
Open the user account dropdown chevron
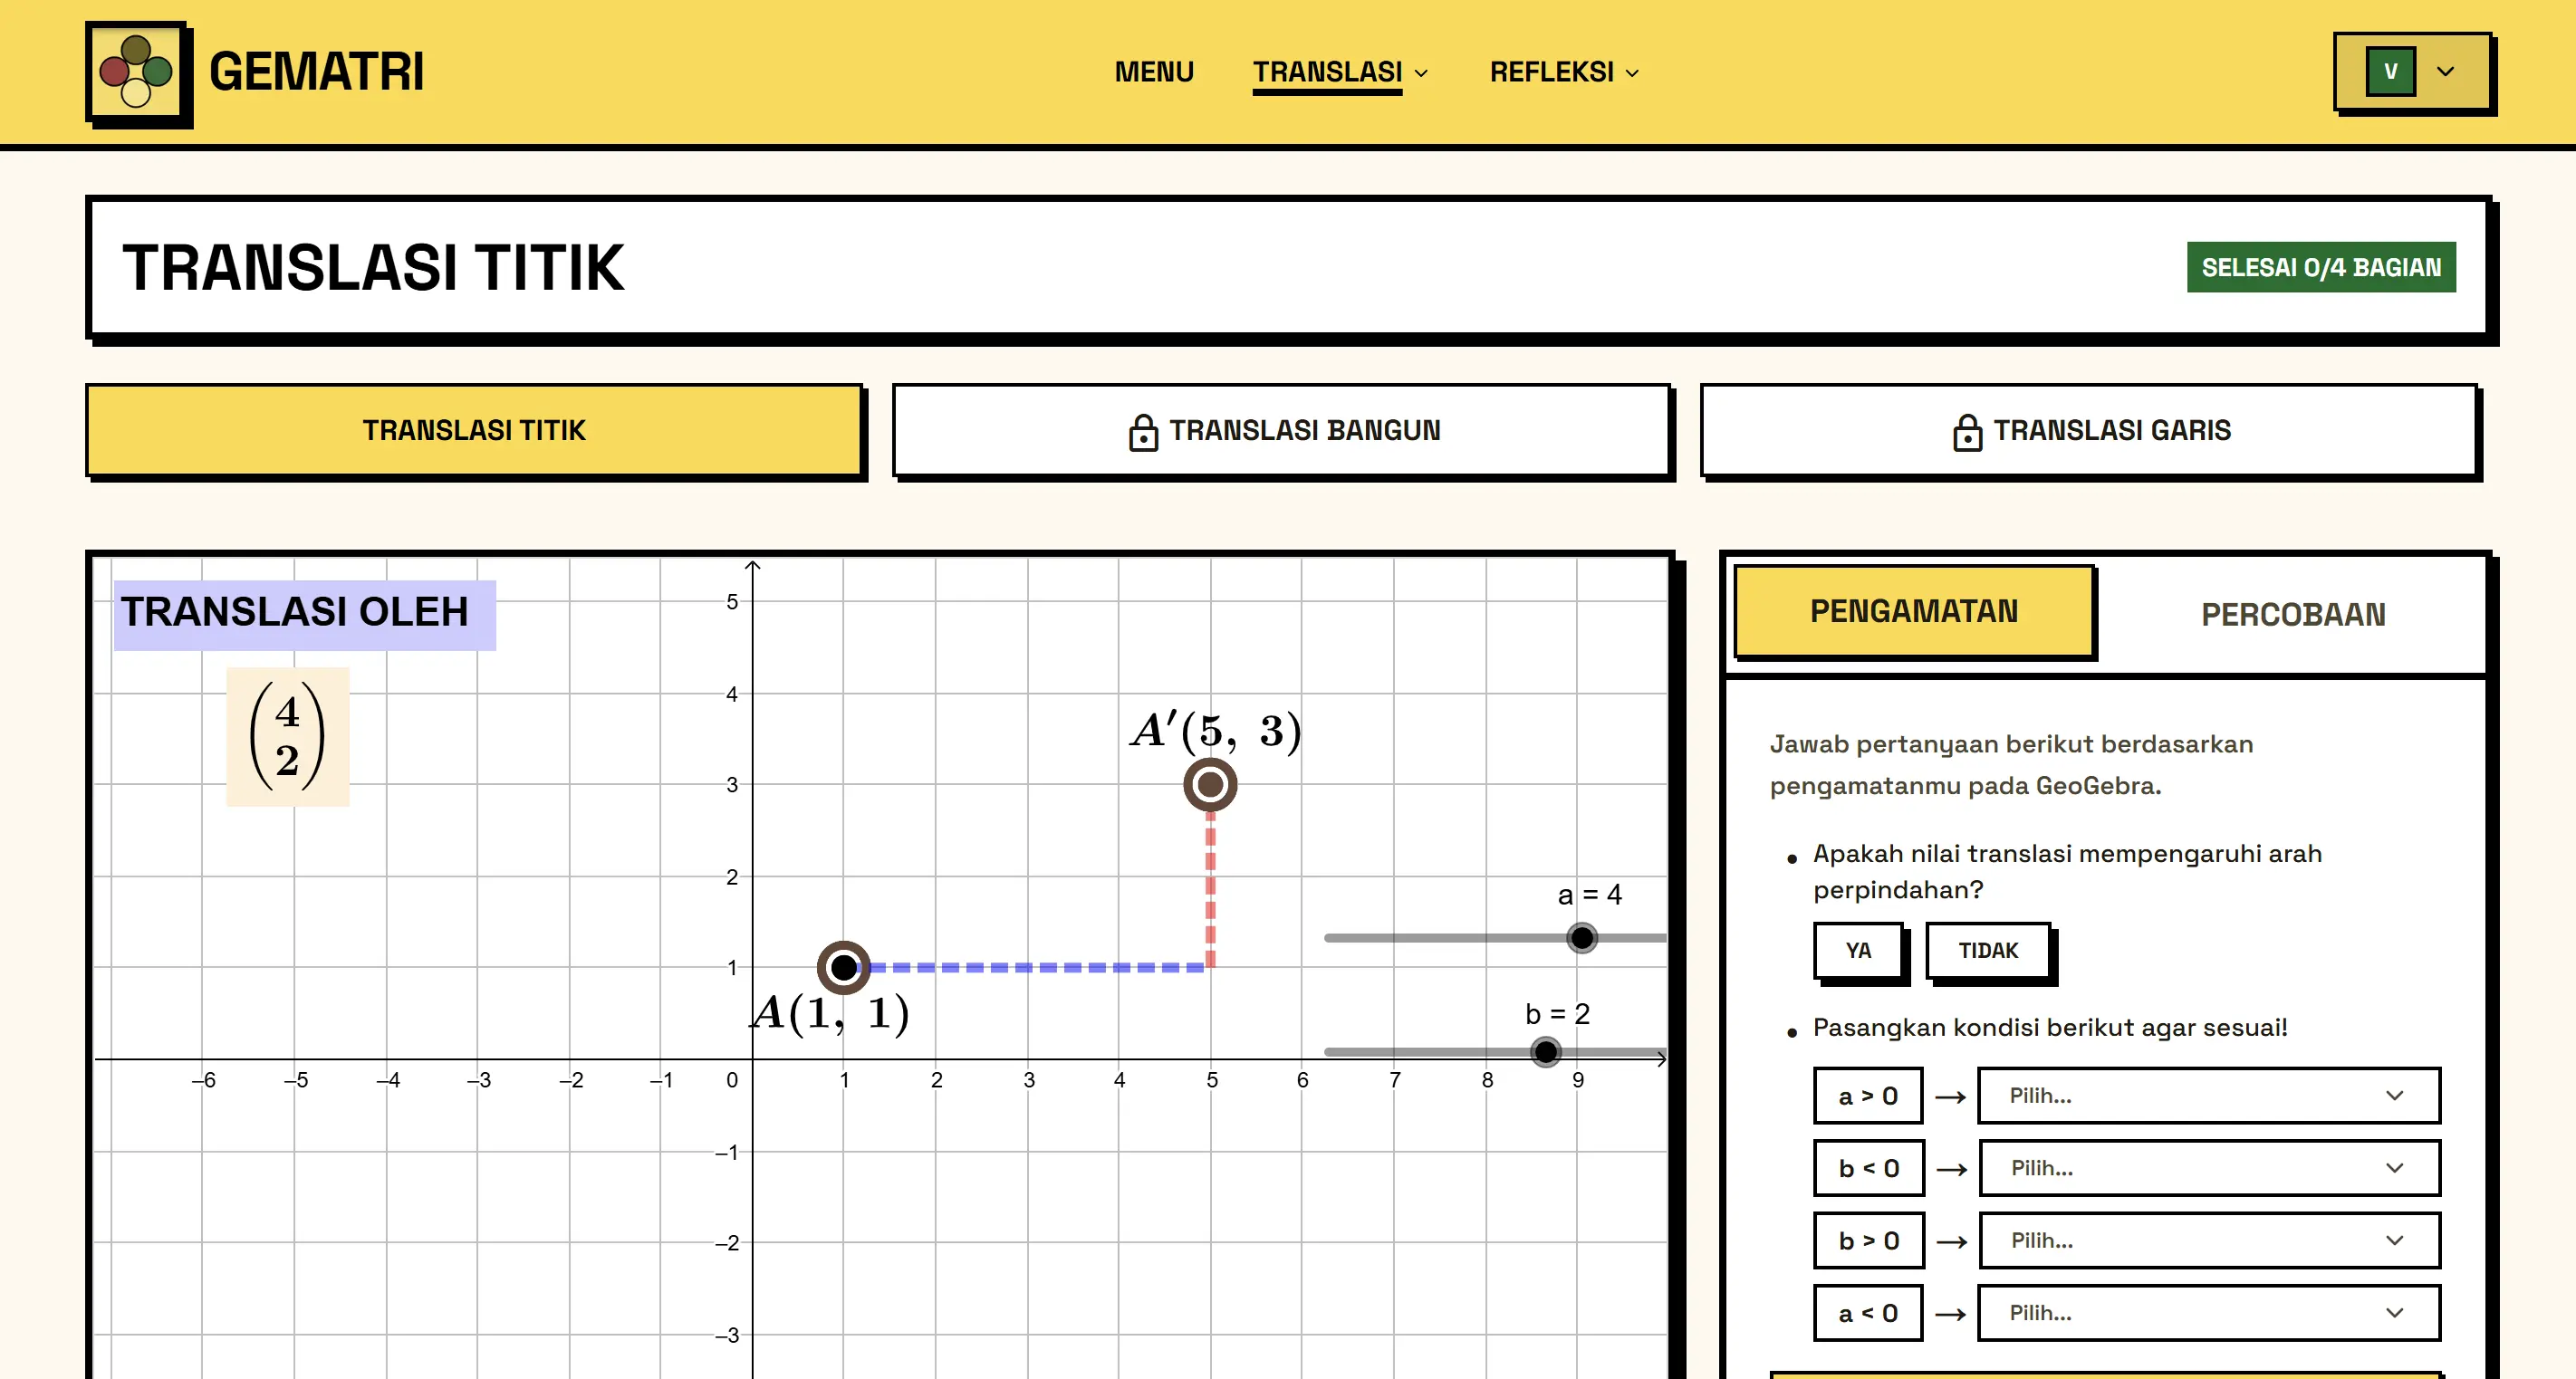[2445, 72]
